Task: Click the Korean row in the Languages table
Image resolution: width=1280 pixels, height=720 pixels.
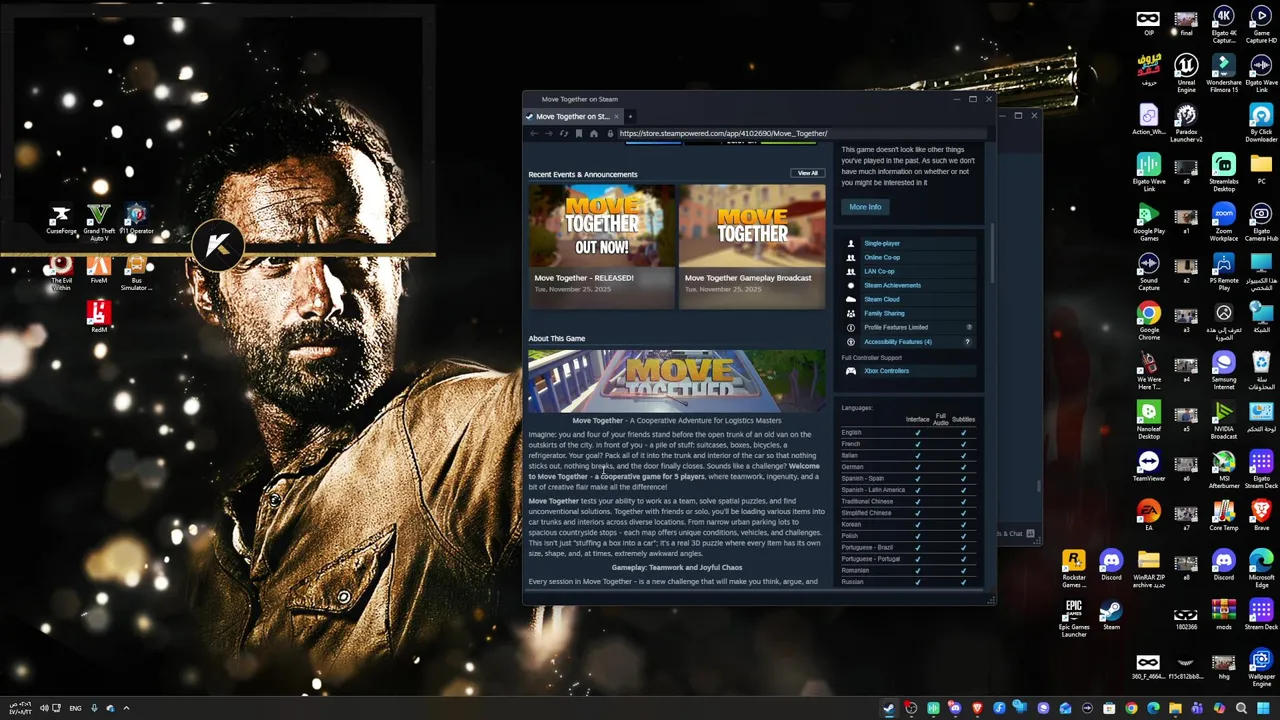Action: 908,524
